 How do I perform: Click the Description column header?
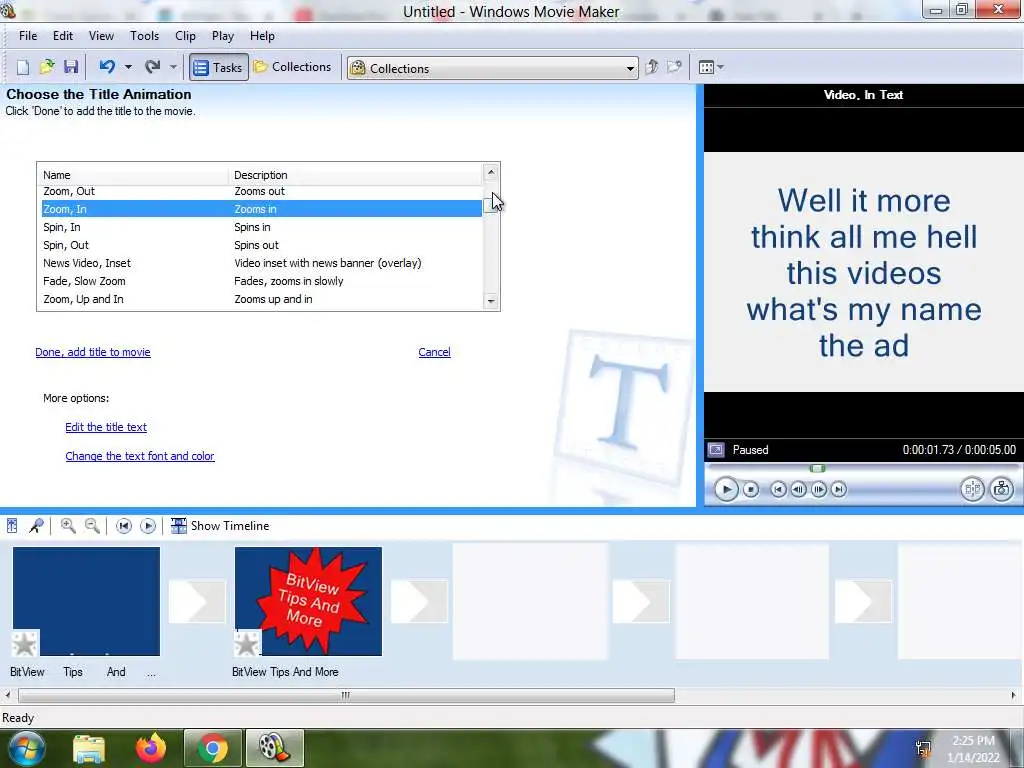pyautogui.click(x=355, y=175)
